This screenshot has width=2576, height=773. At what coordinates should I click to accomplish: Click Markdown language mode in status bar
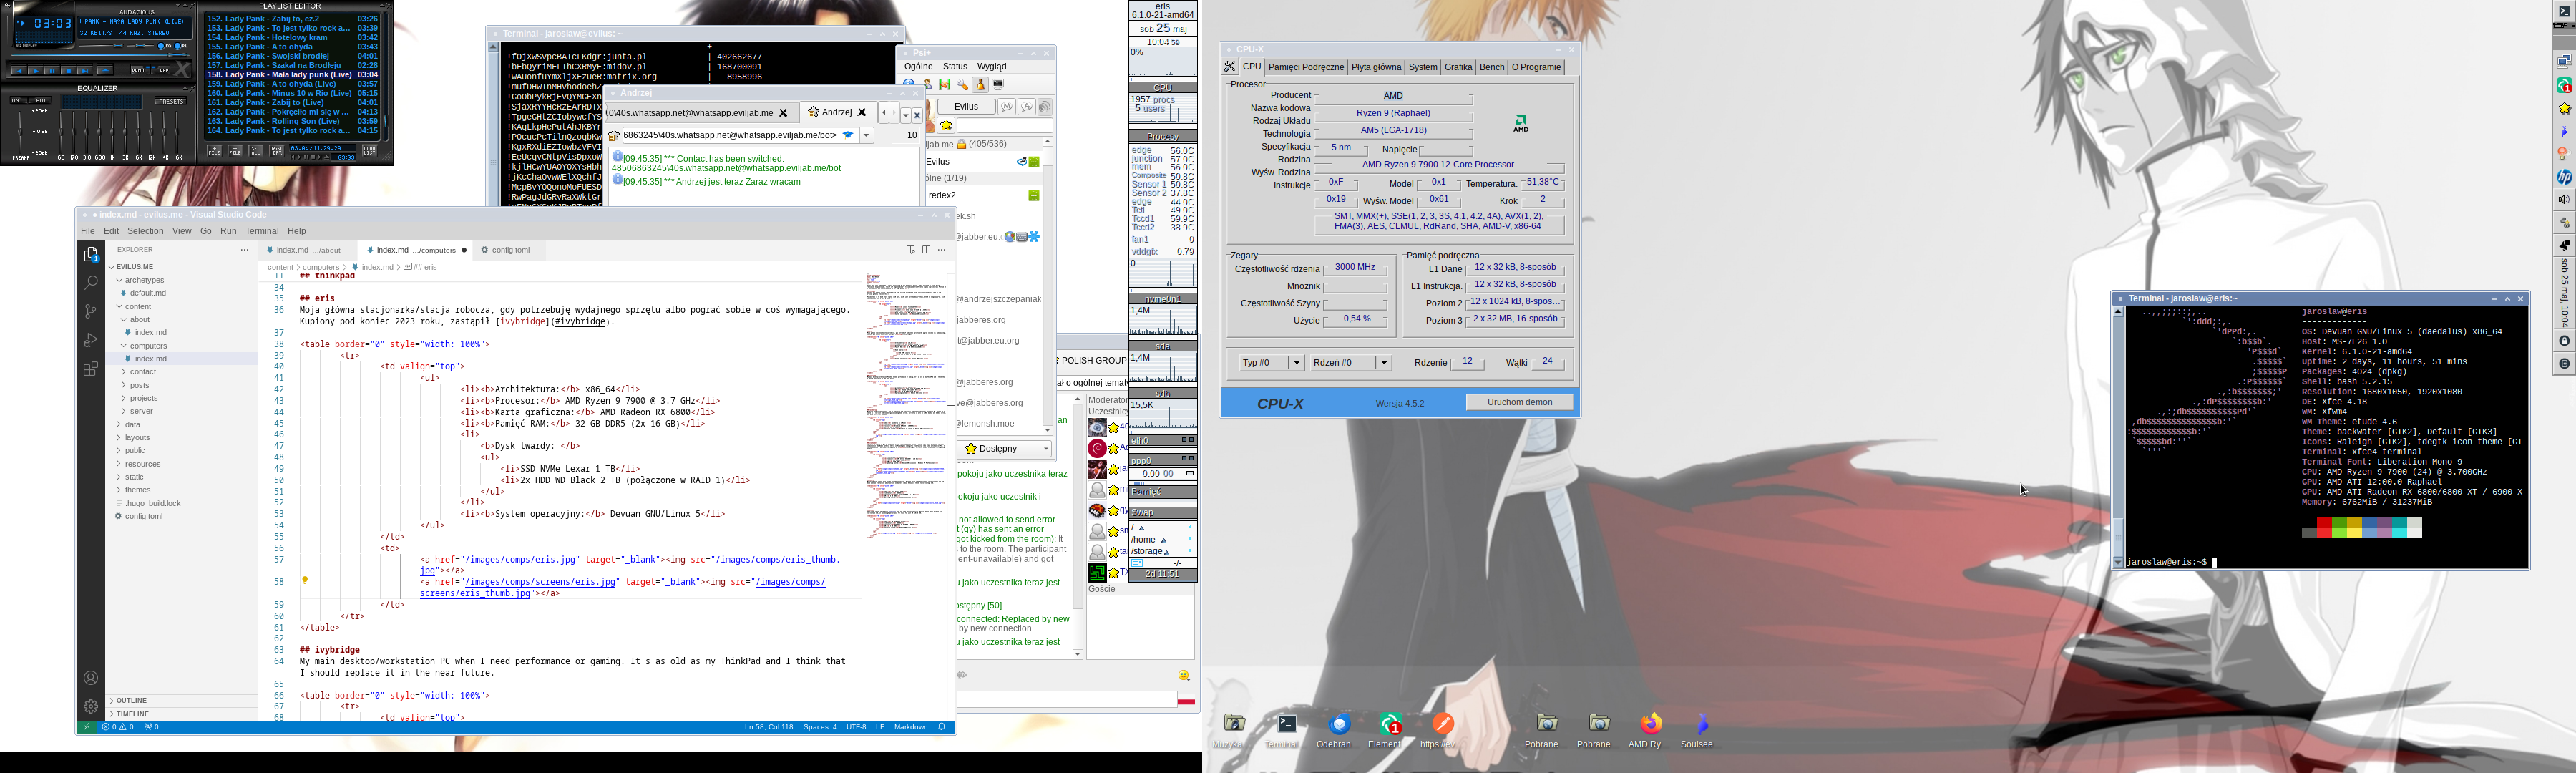(x=910, y=727)
